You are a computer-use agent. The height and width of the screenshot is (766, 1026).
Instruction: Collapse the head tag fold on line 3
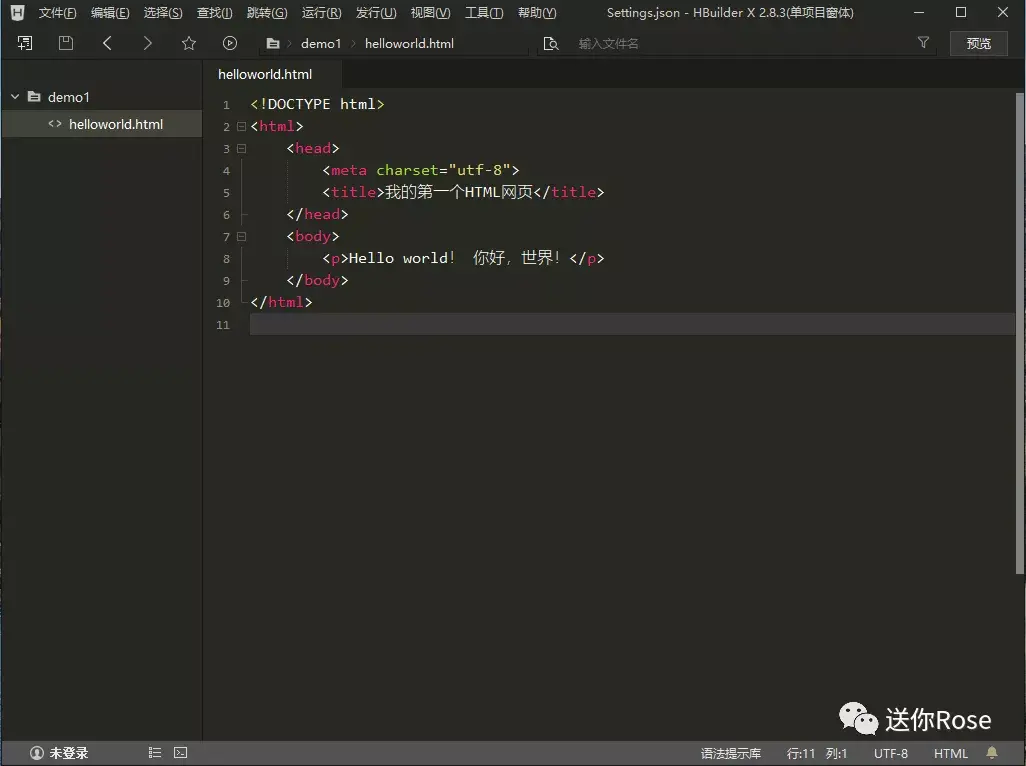(241, 149)
